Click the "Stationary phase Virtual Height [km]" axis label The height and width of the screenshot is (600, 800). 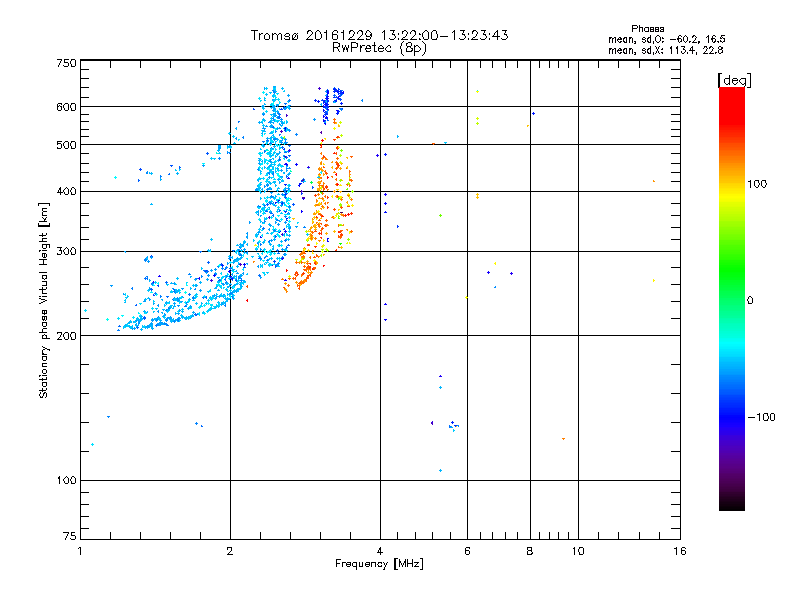pyautogui.click(x=43, y=300)
